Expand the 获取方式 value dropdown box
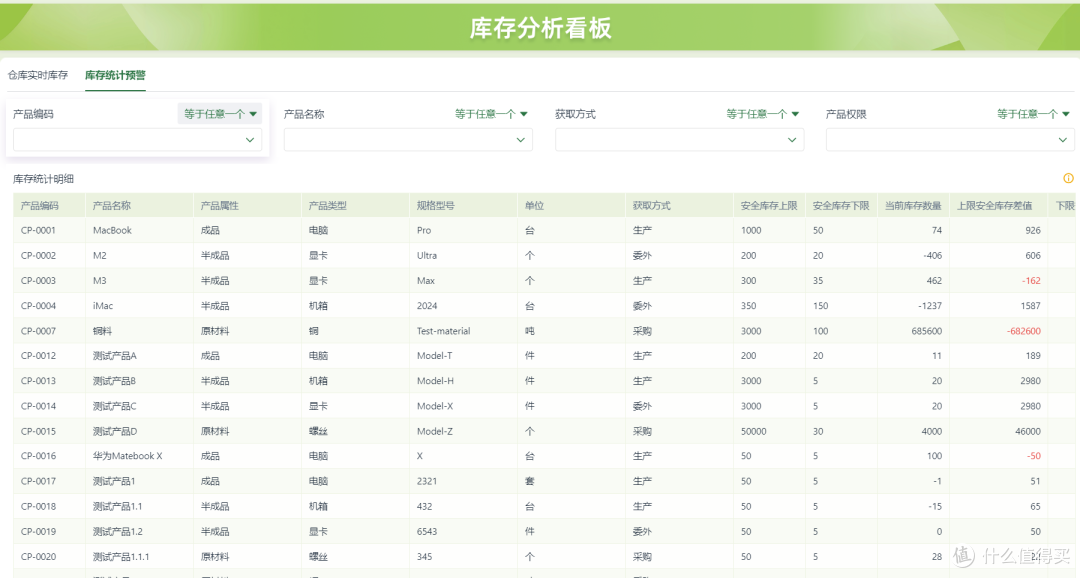The image size is (1080, 578). (x=679, y=140)
